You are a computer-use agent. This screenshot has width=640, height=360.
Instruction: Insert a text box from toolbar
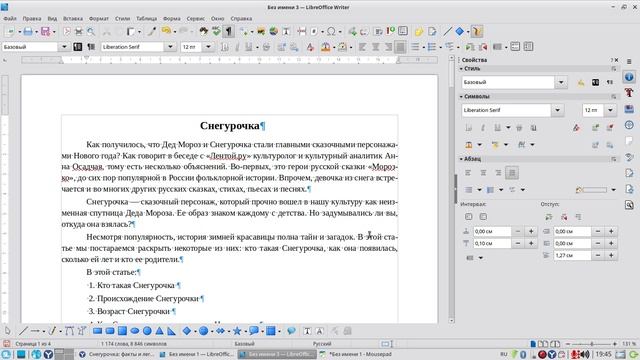(x=286, y=31)
